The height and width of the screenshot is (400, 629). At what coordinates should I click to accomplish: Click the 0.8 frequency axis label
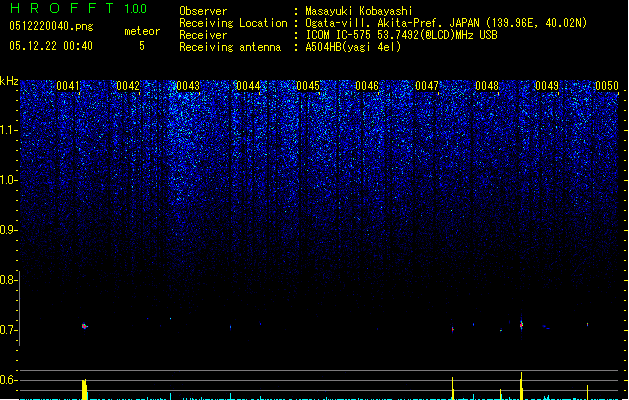(8, 280)
